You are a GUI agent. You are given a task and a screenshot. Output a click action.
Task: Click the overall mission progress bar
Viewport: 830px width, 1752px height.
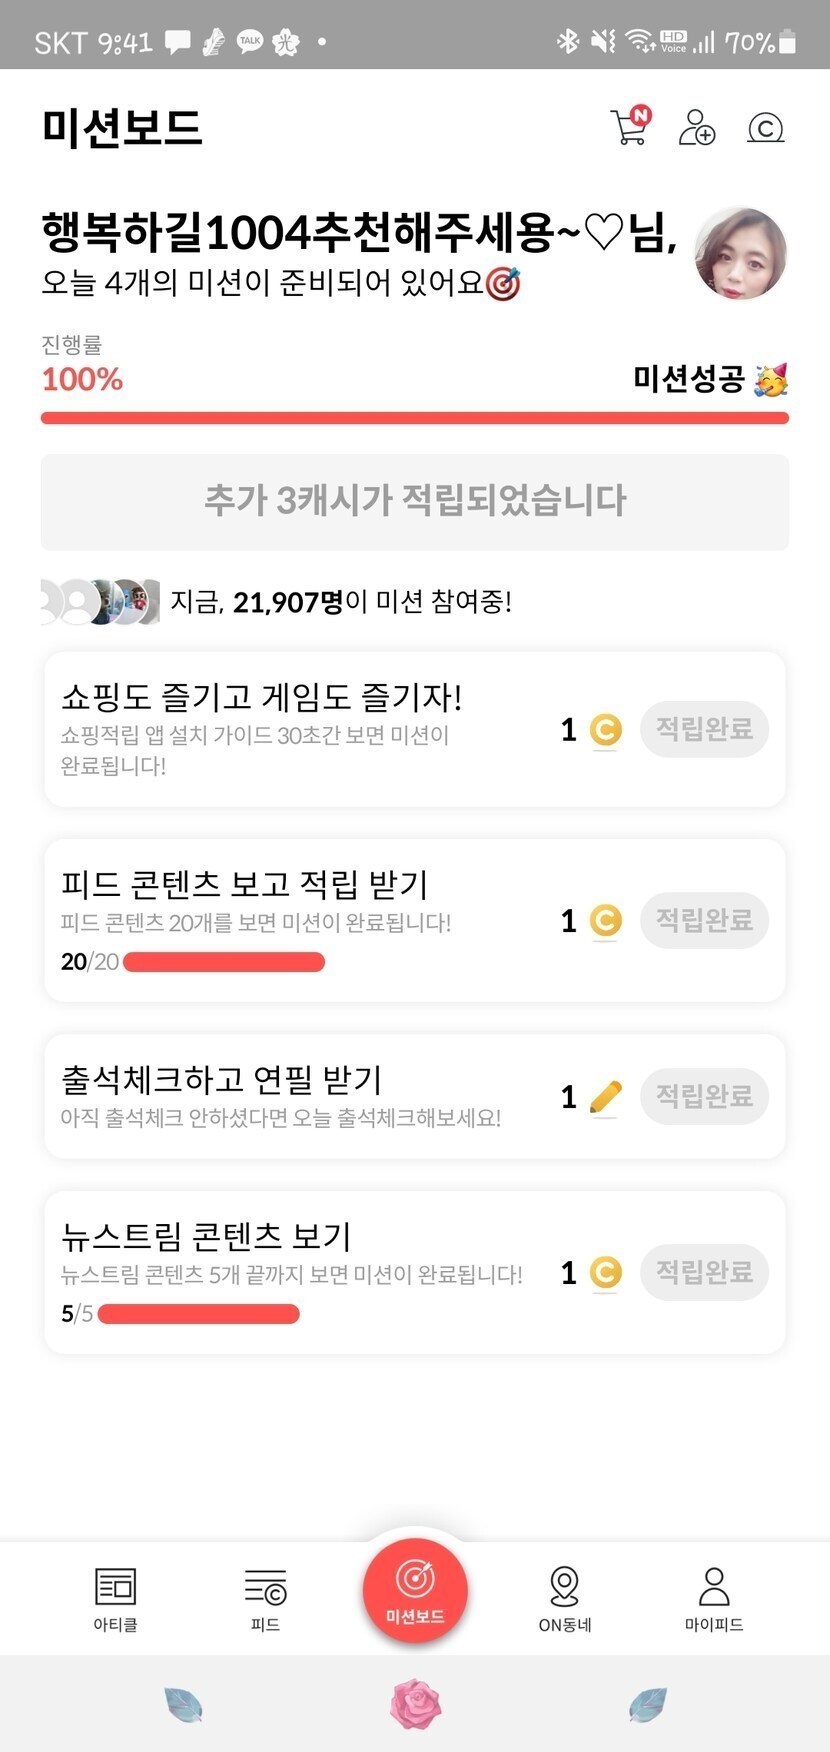[x=415, y=418]
